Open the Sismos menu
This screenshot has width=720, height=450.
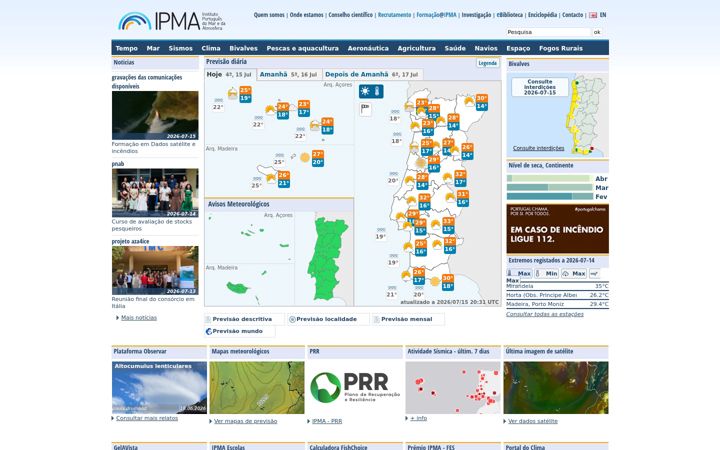tap(180, 48)
